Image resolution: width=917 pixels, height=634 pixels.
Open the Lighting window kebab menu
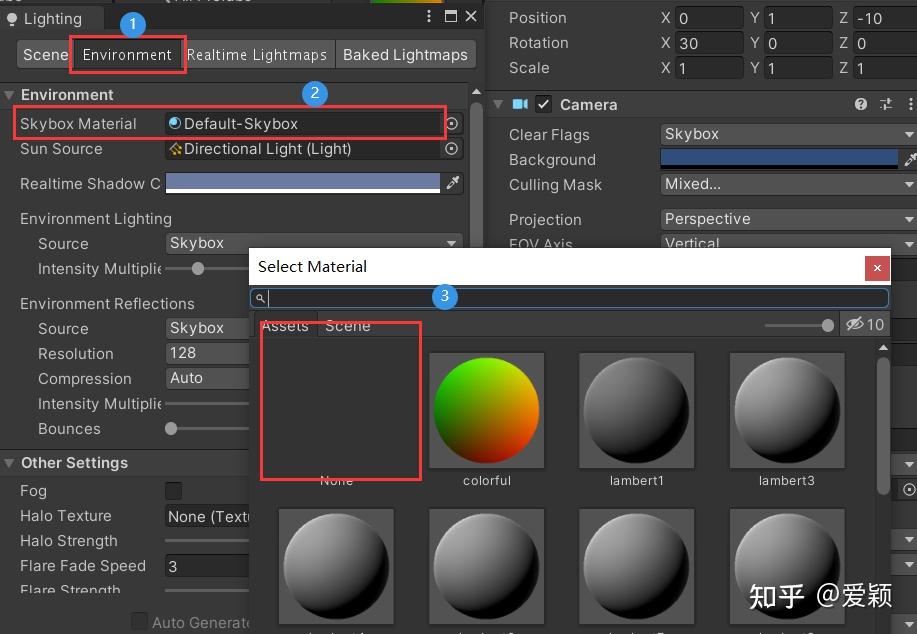tap(428, 16)
